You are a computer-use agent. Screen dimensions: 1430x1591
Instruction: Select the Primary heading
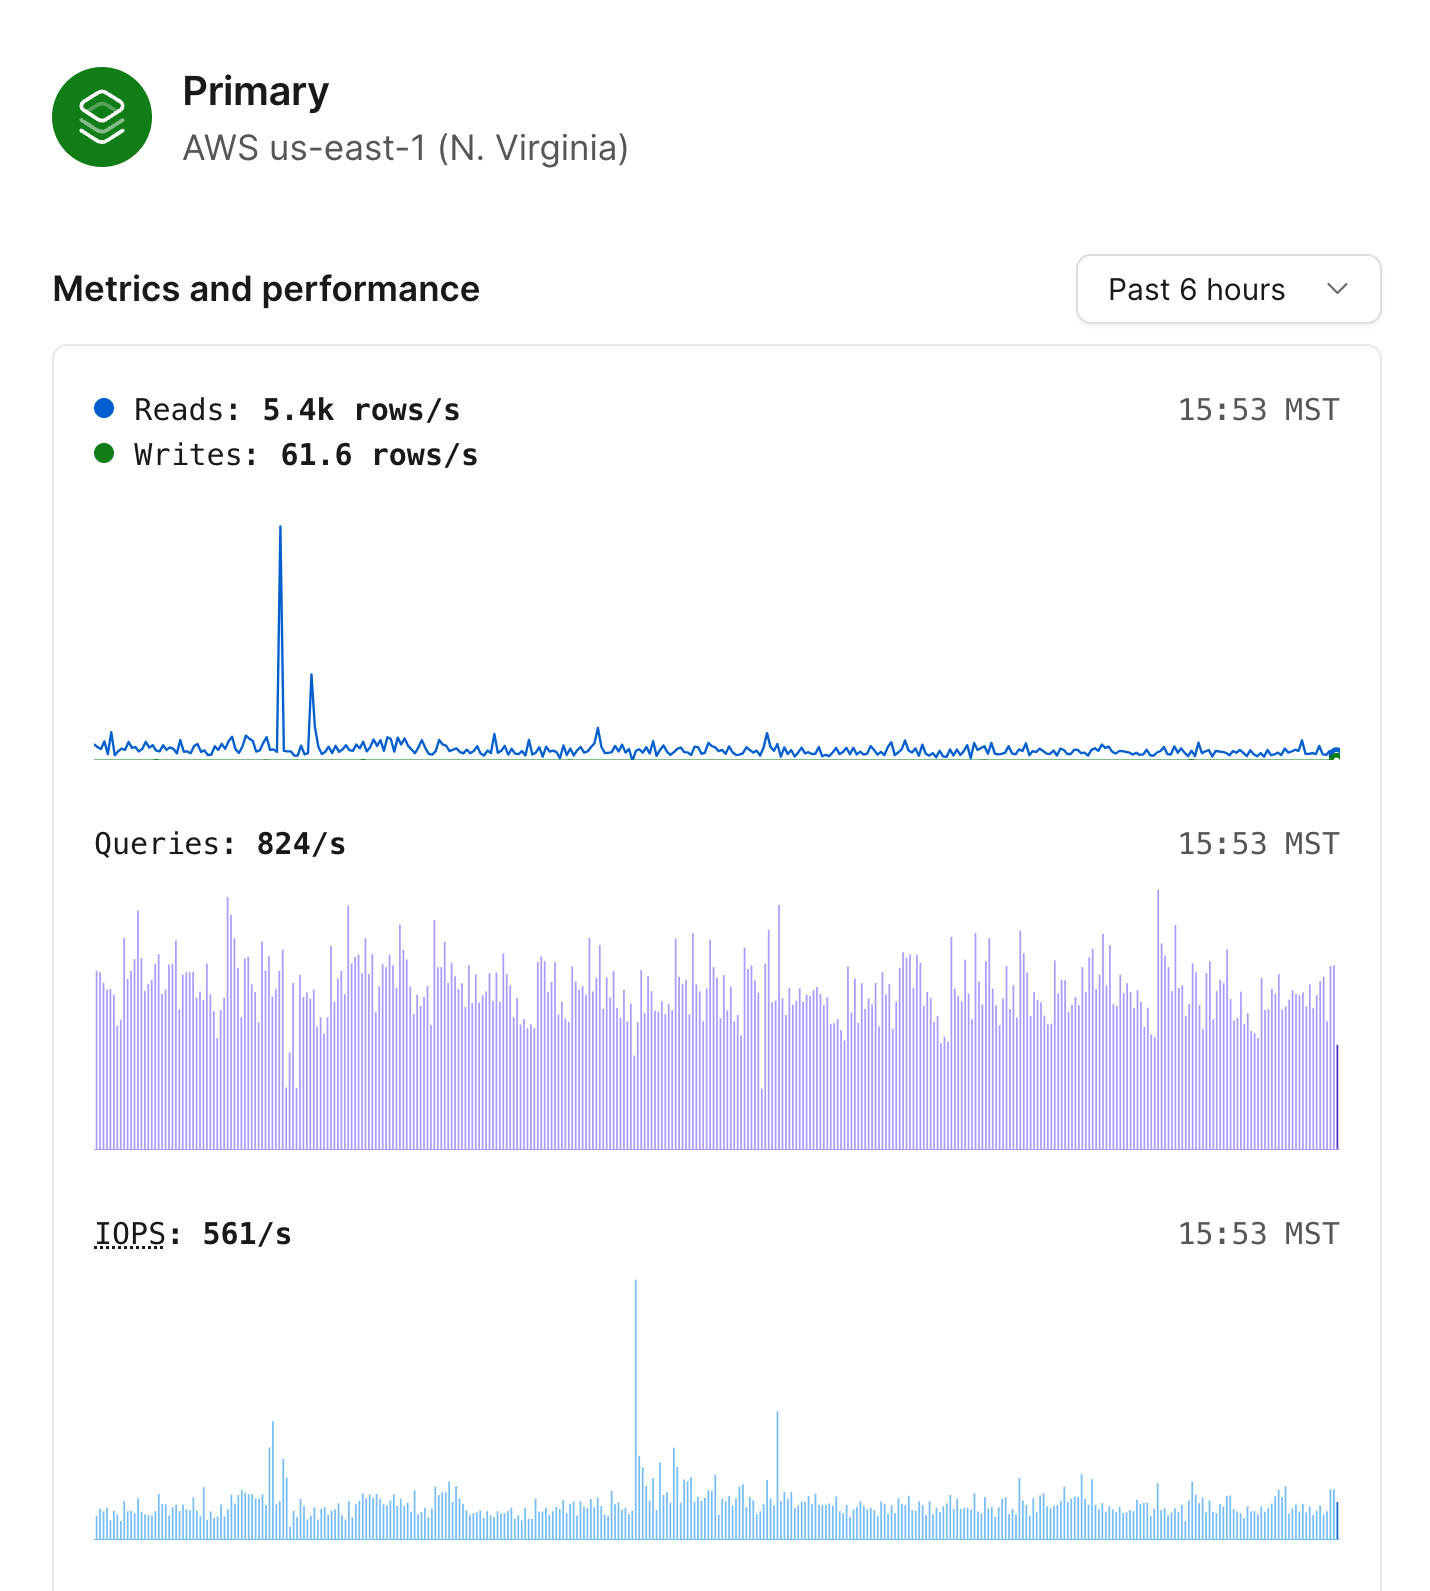pyautogui.click(x=255, y=90)
